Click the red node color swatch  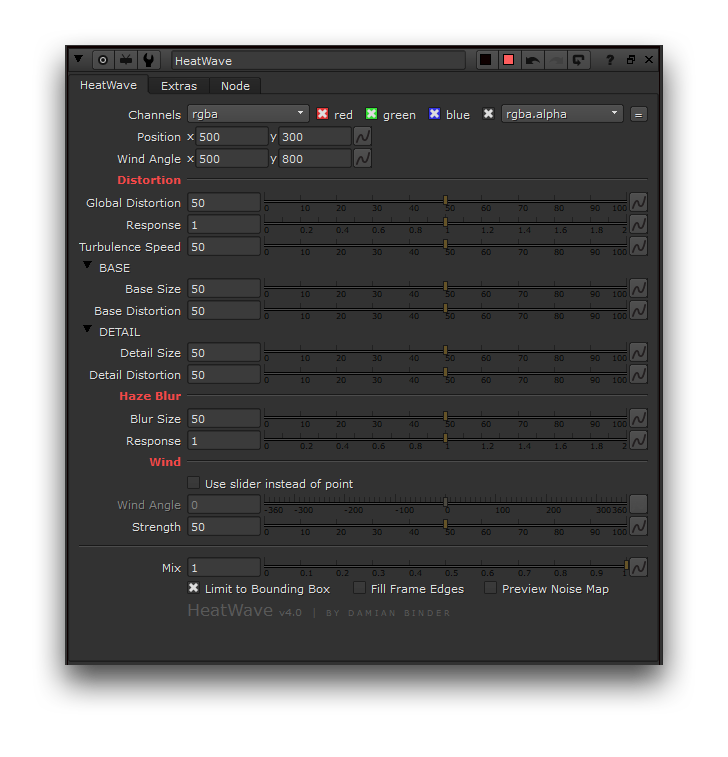508,60
